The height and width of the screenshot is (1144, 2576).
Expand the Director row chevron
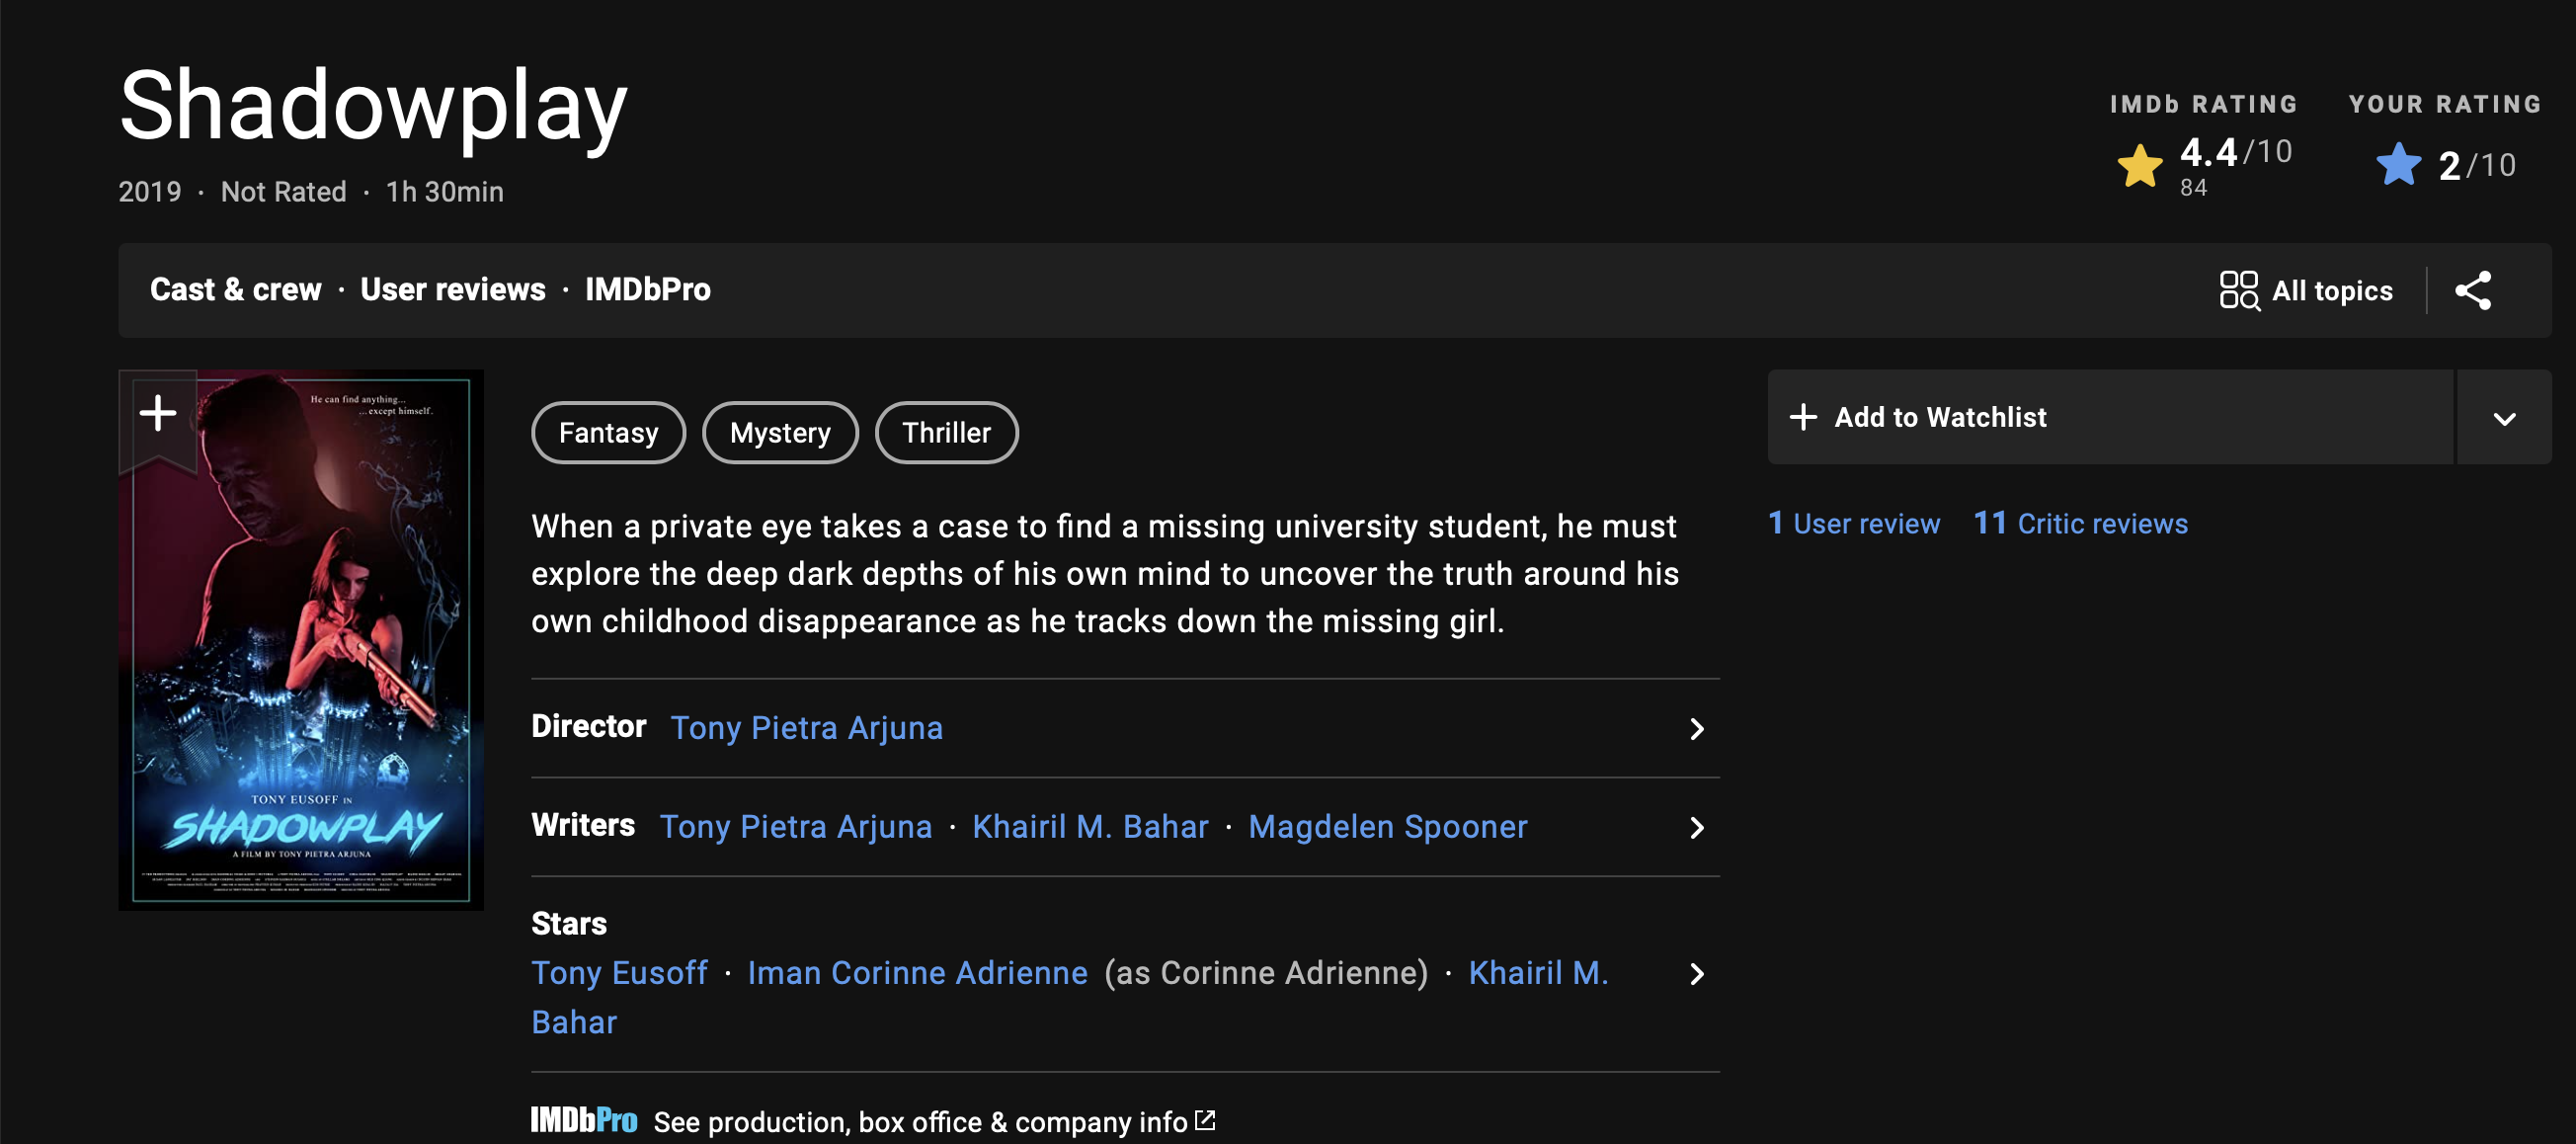1696,729
